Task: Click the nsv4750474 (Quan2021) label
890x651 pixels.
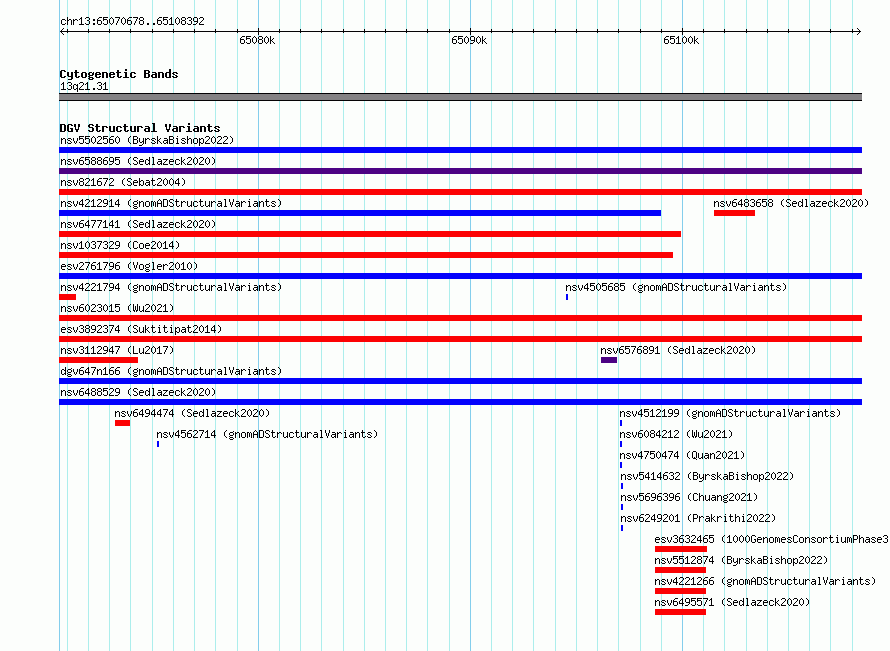Action: 682,455
